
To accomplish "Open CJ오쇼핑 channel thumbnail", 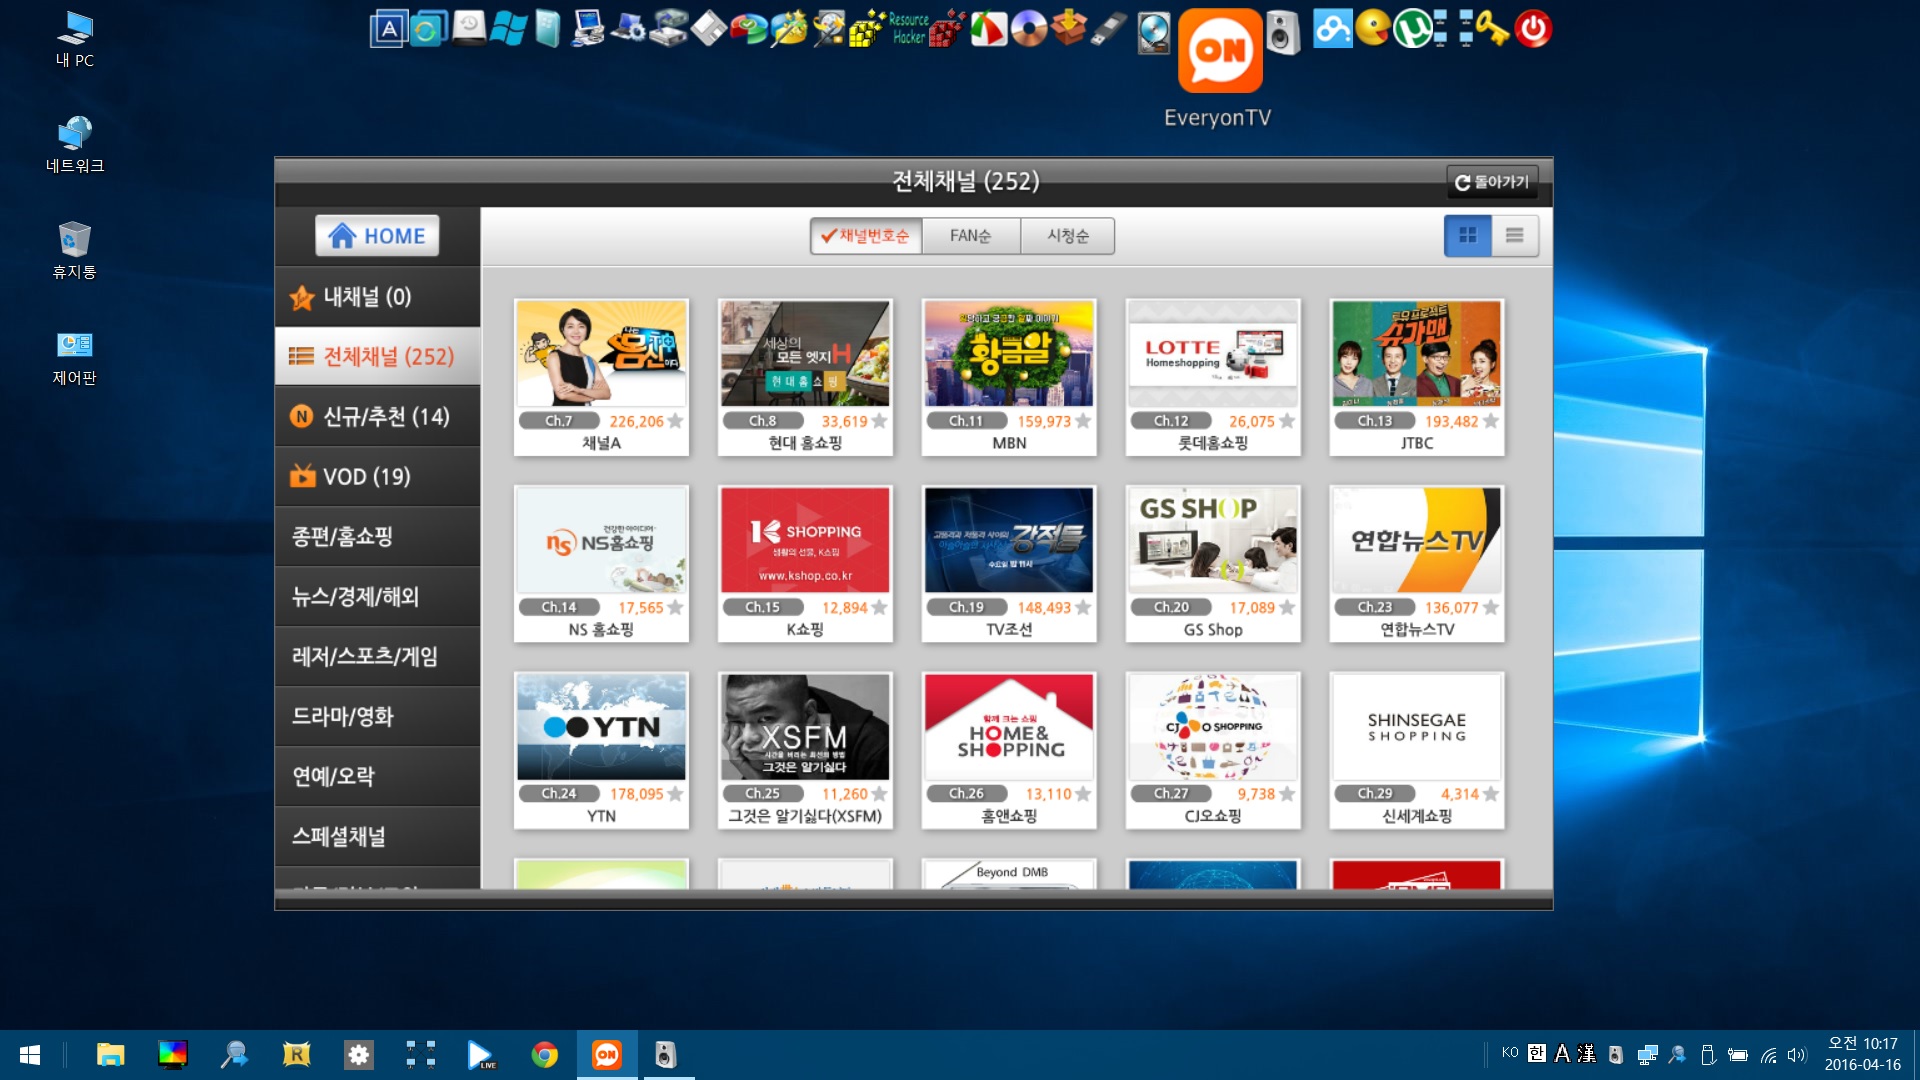I will 1213,726.
